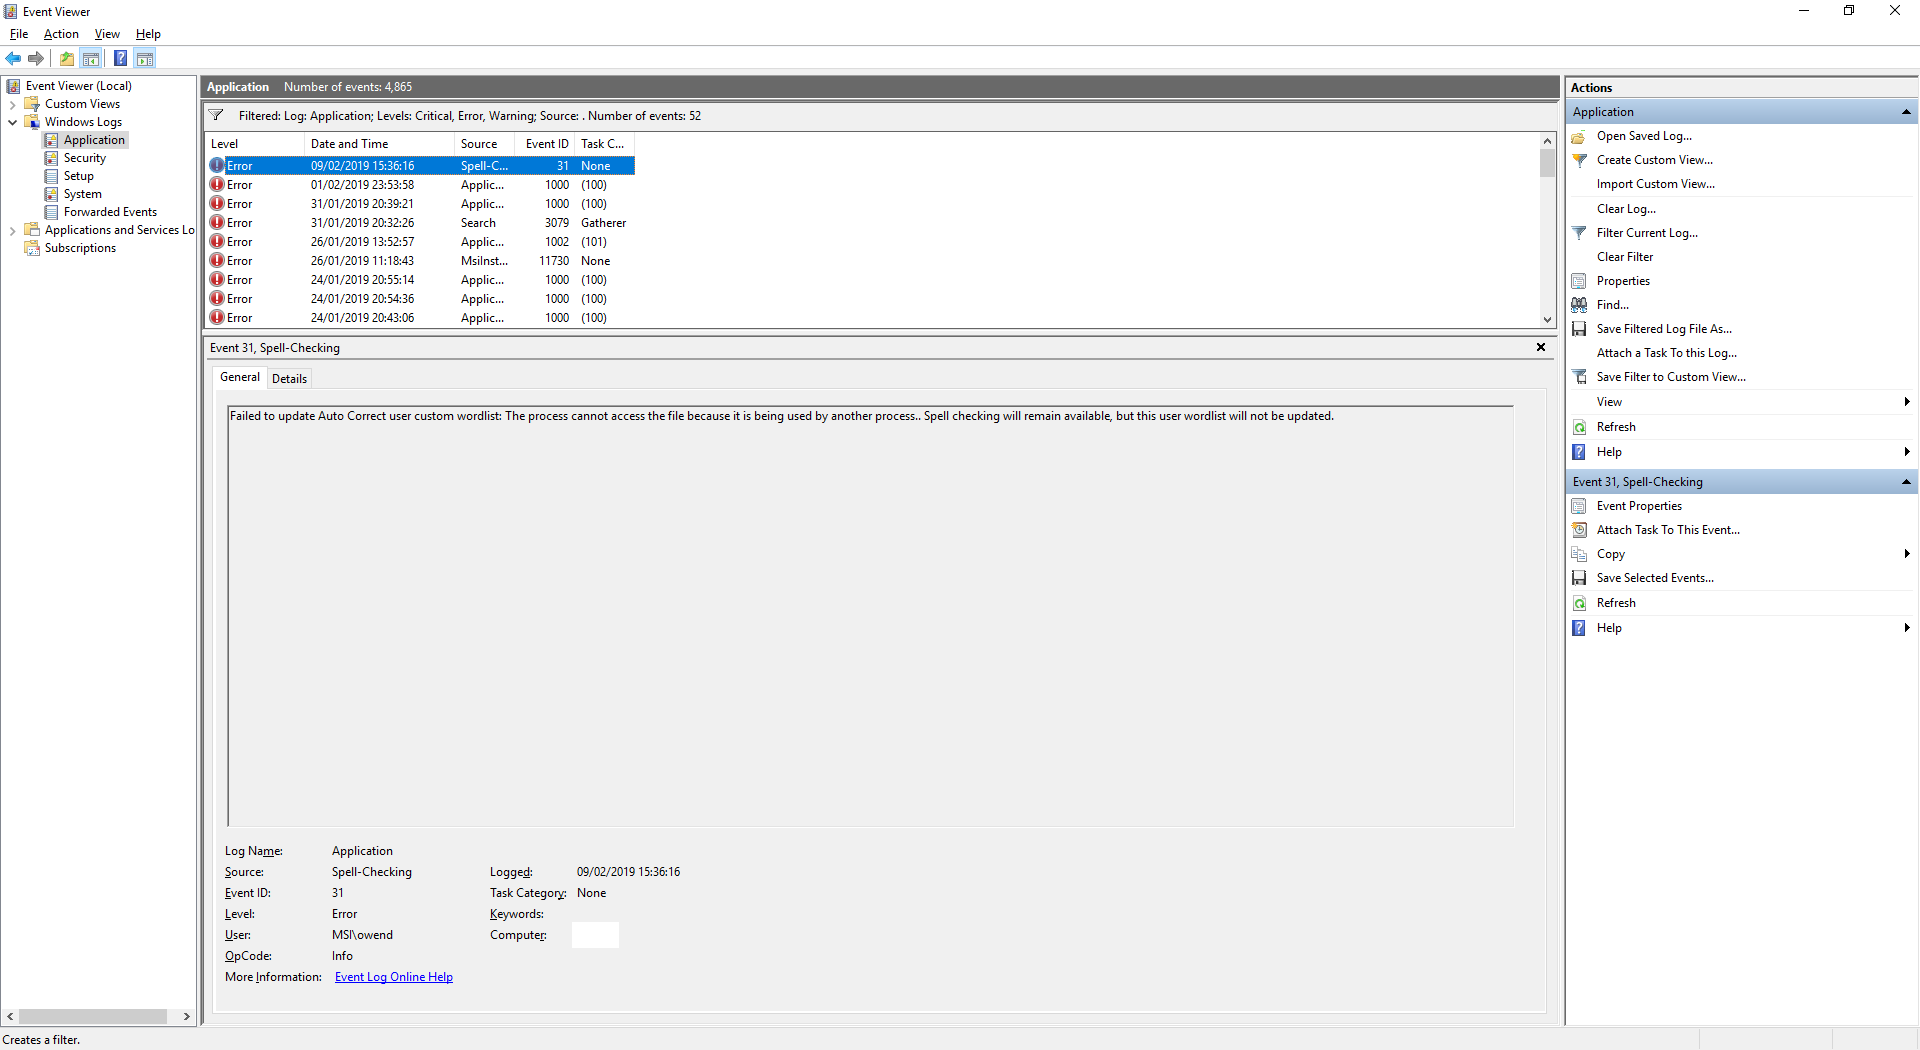Click the error icon of the 26/01/2019 11:18:43 event

[217, 261]
